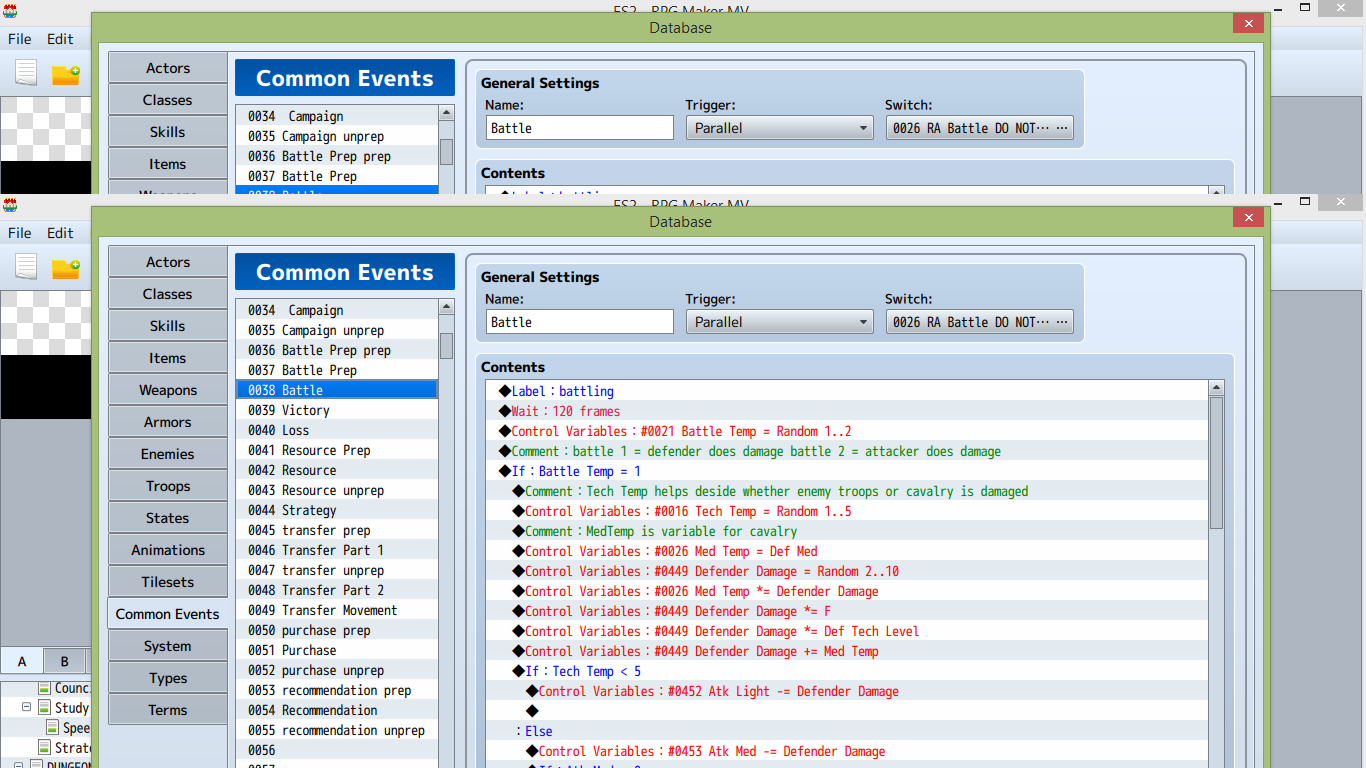Select Battle Temp = Random 1..2 command
This screenshot has height=768, width=1366.
pyautogui.click(x=847, y=431)
